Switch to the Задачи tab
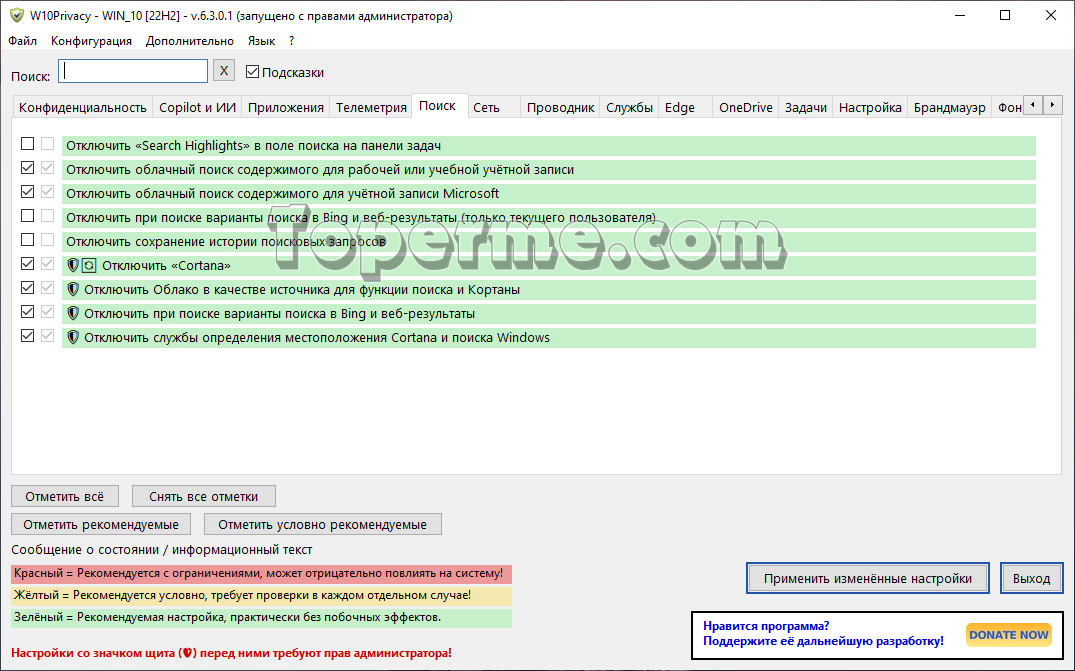This screenshot has height=671, width=1075. 806,108
